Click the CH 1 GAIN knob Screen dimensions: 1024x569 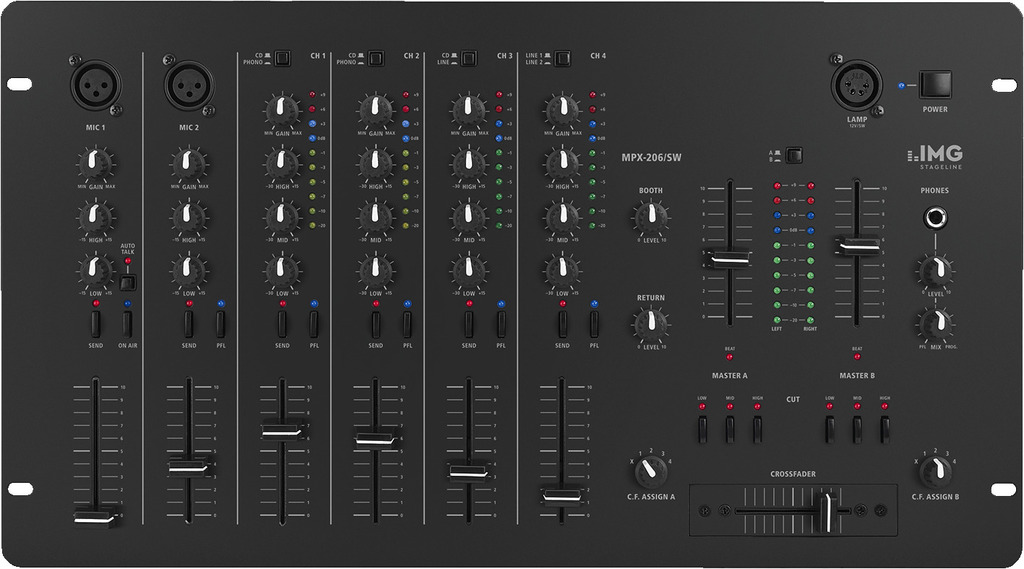(x=282, y=109)
